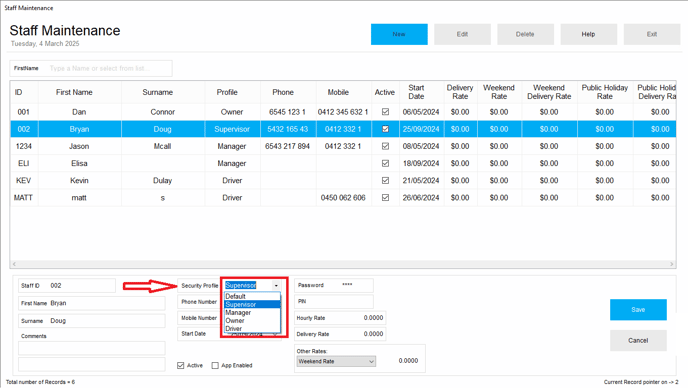Select the MATT ID cell
This screenshot has height=388, width=688.
click(24, 198)
